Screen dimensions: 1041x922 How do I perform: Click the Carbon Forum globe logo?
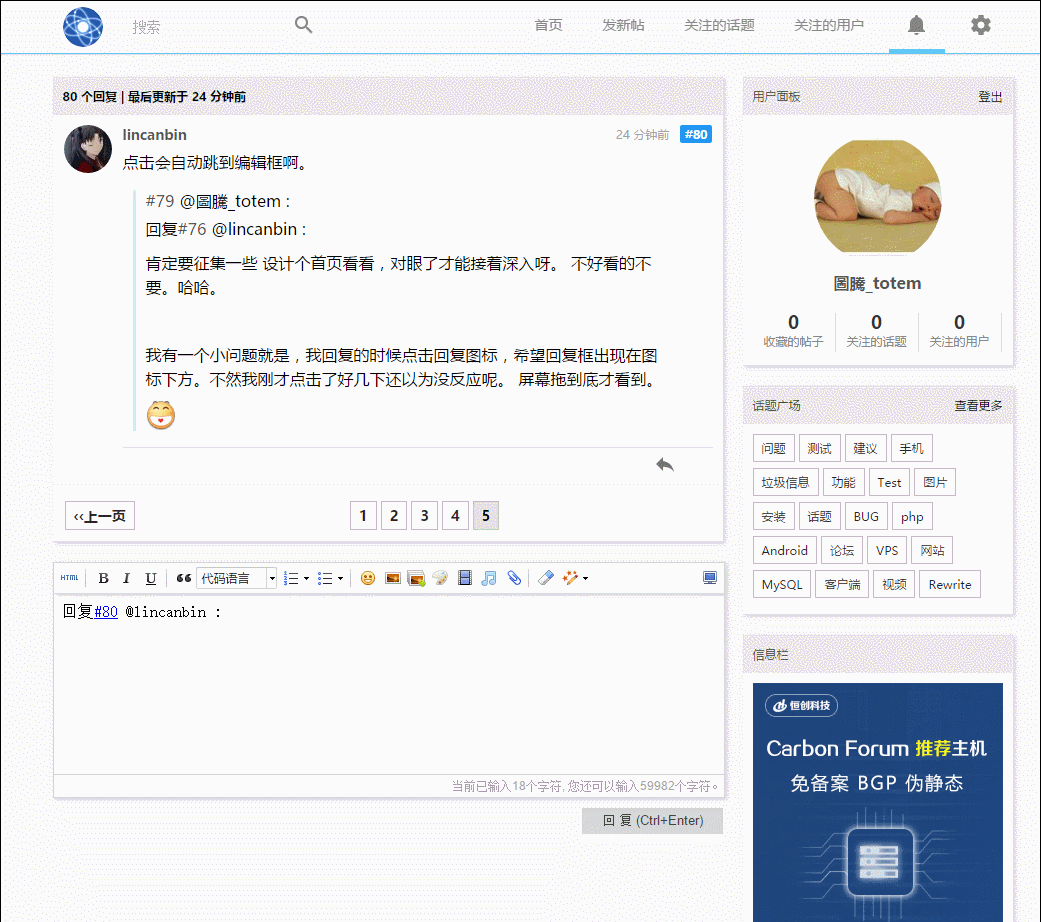pos(83,27)
